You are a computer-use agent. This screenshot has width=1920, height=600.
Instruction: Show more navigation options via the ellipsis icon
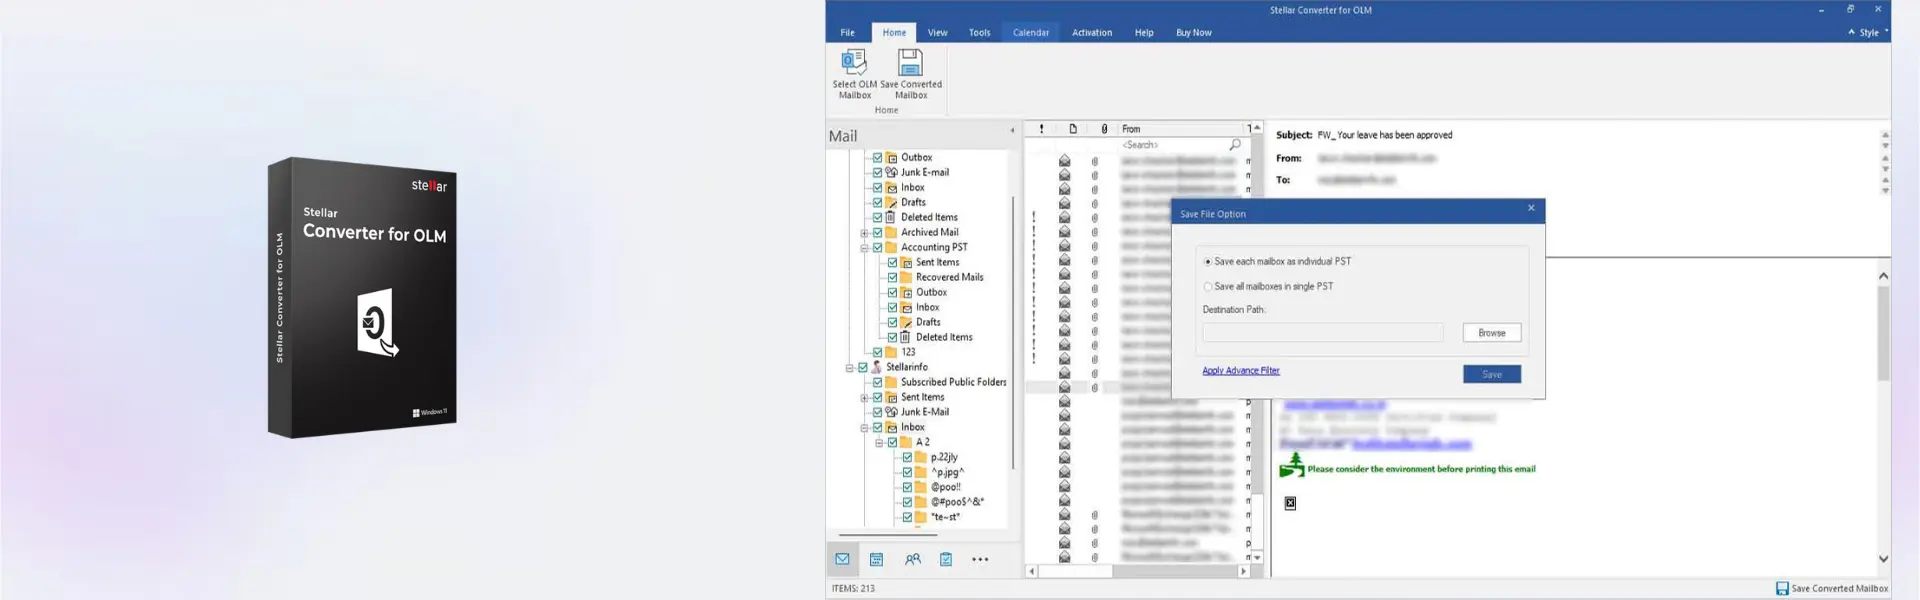980,559
